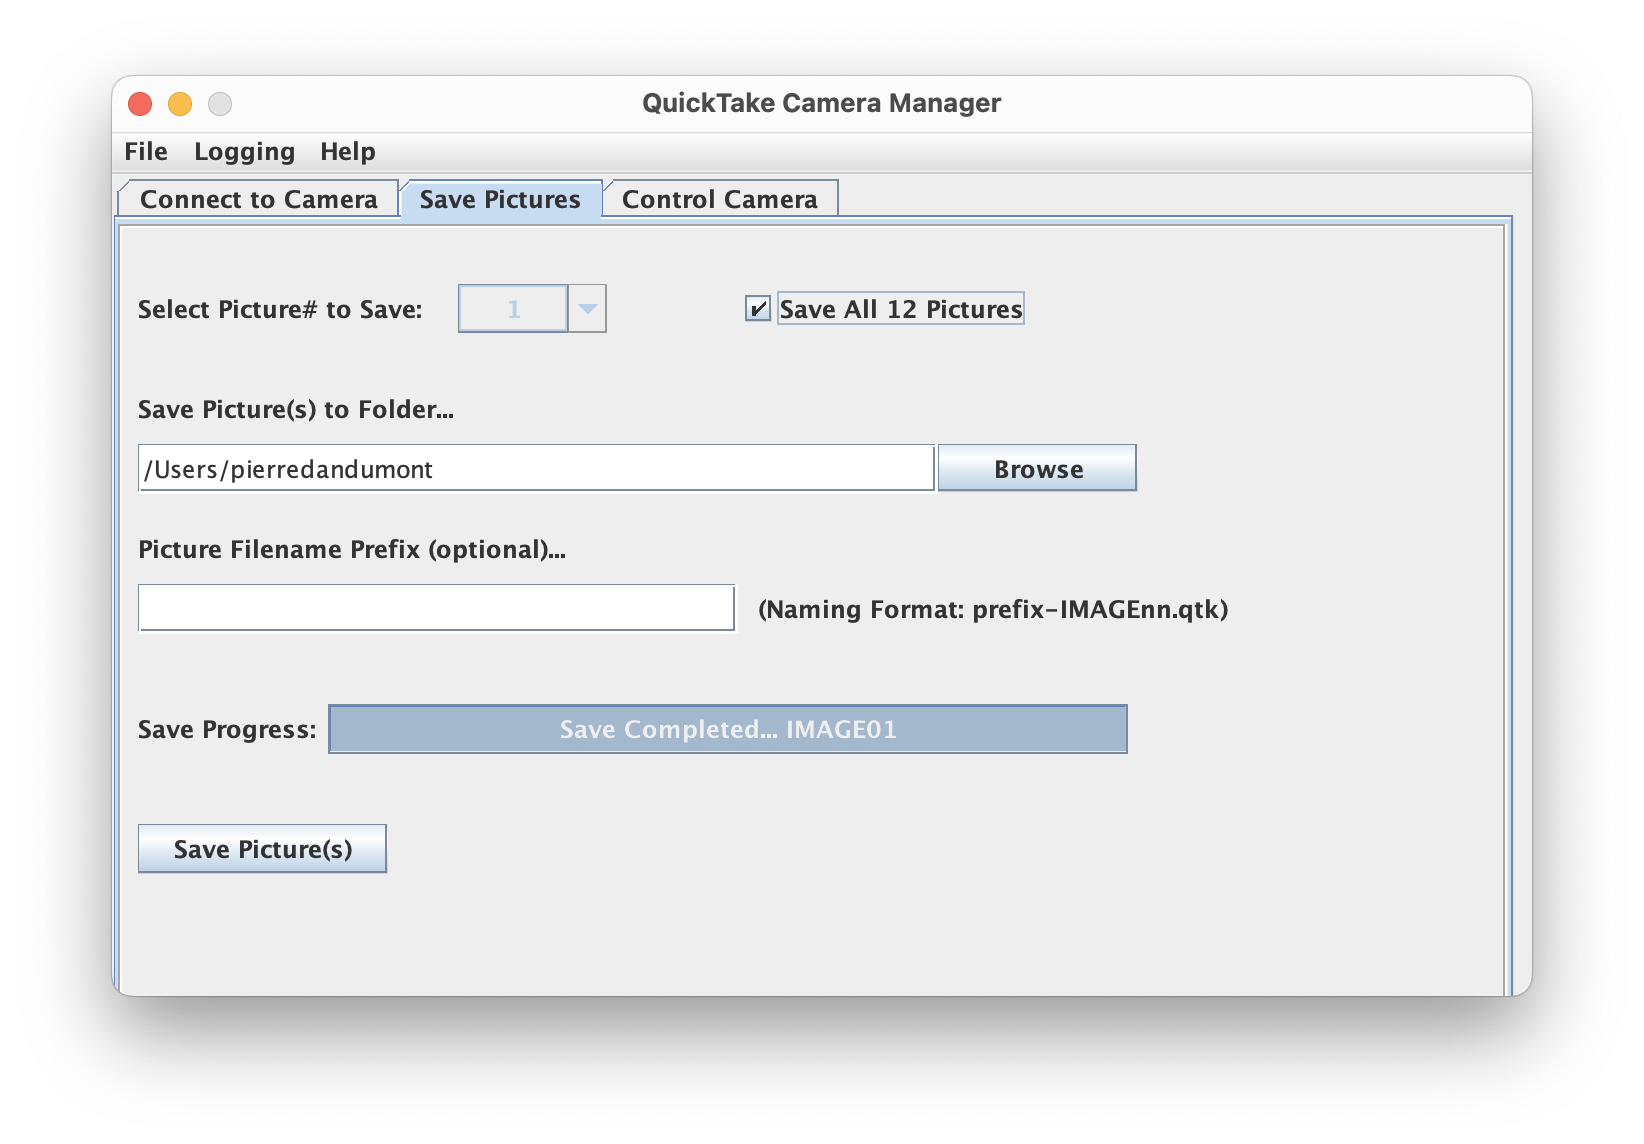Image resolution: width=1644 pixels, height=1144 pixels.
Task: Click the Save All 12 Pictures label
Action: point(900,309)
